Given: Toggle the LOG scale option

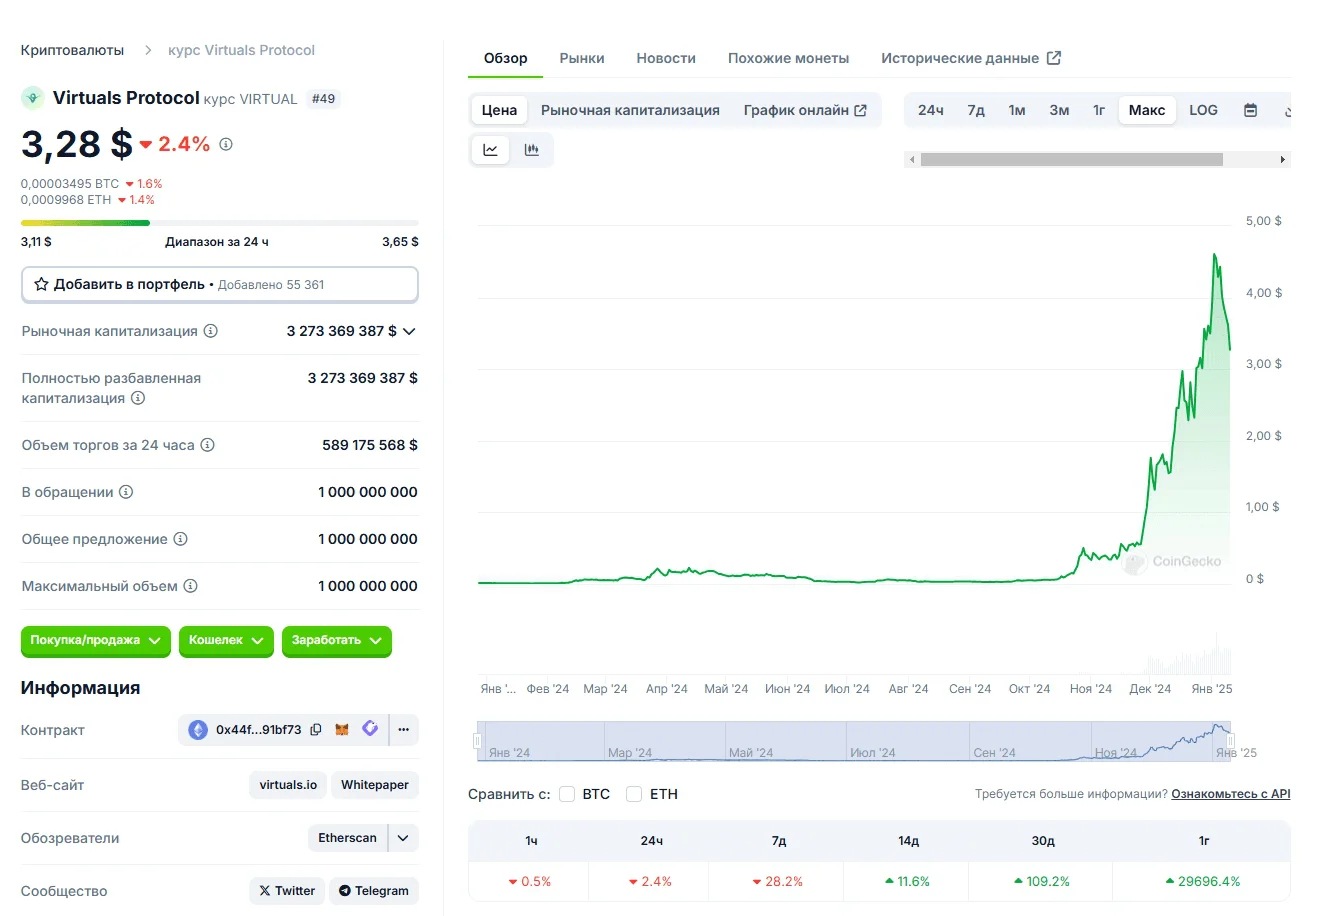Looking at the screenshot, I should [1203, 110].
